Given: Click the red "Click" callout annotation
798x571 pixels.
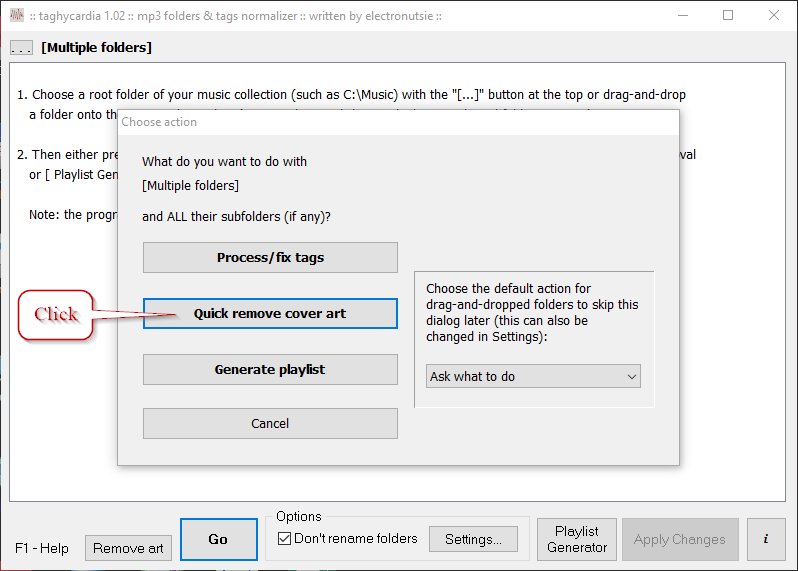Looking at the screenshot, I should [x=56, y=314].
